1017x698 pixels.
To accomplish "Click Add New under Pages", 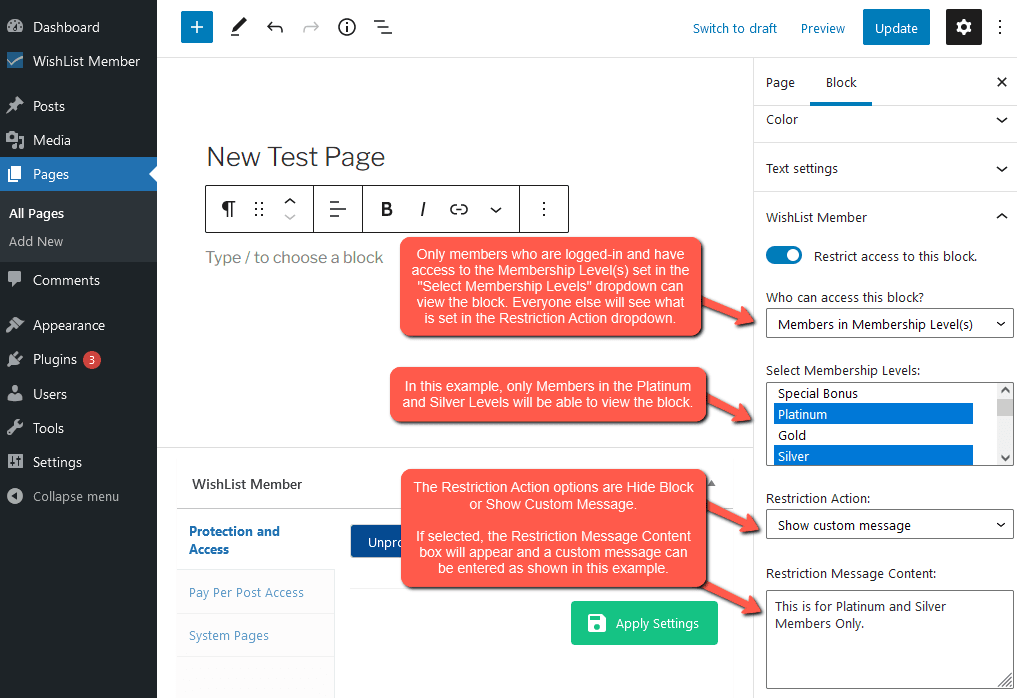I will 36,241.
